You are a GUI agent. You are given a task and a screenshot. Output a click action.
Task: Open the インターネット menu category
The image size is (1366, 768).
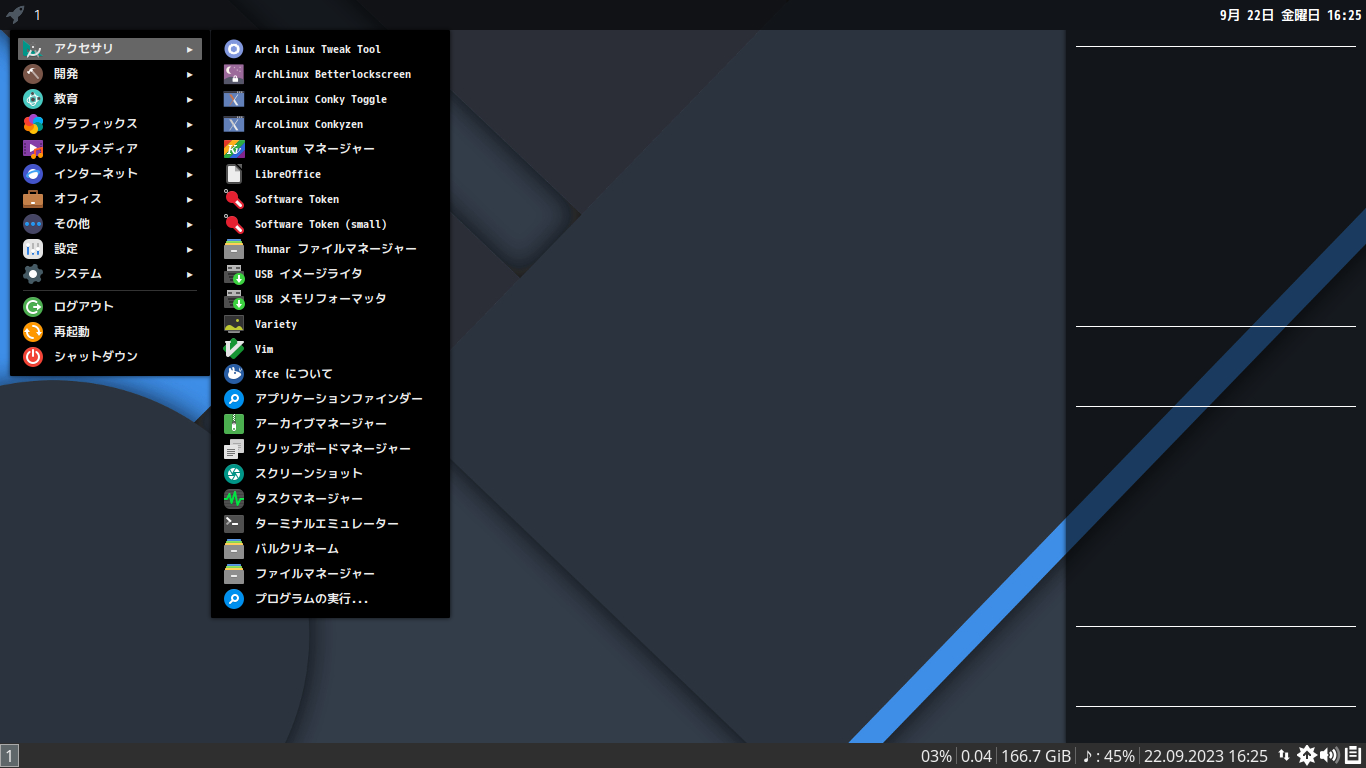pos(110,174)
